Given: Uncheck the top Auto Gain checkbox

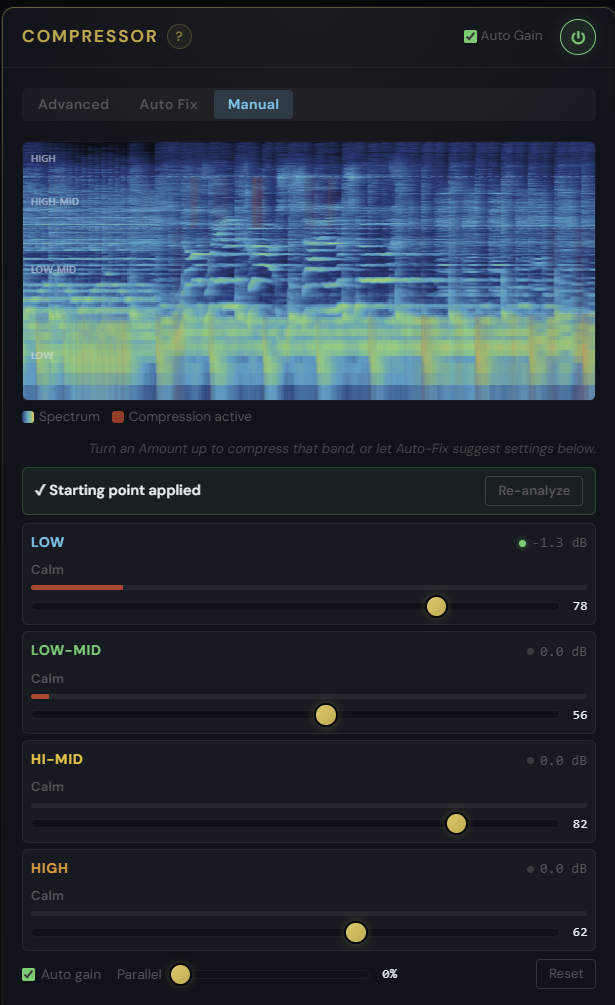Looking at the screenshot, I should coord(470,37).
